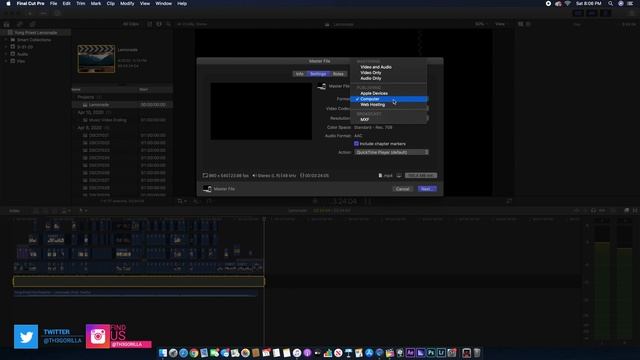Open the Window menu
Viewport: 640px width, 360px height.
coord(163,3)
